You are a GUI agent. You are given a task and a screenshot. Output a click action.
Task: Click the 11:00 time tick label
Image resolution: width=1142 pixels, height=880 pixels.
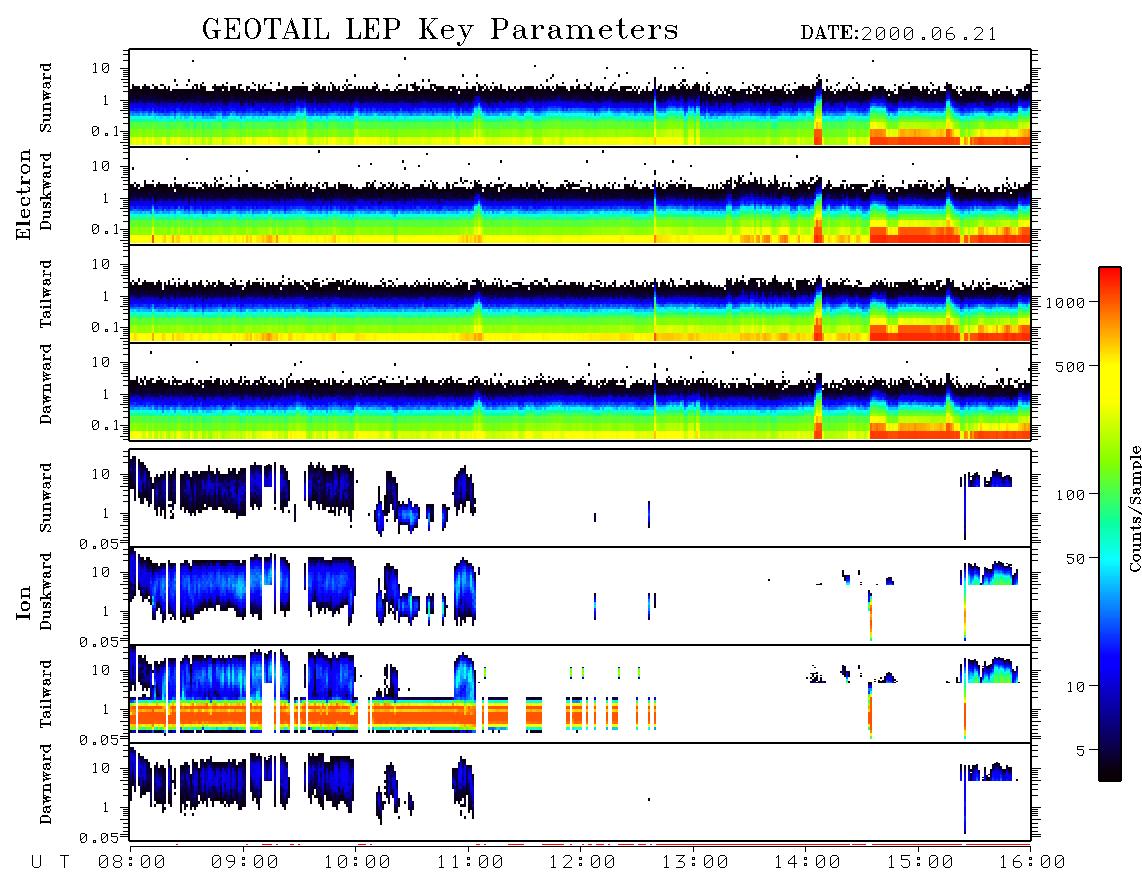coord(470,862)
